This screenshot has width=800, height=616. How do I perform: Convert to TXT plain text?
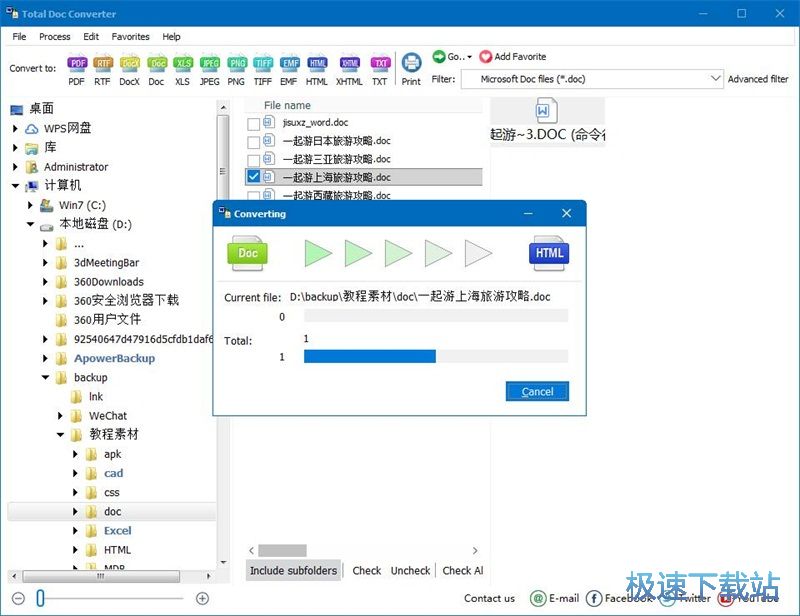click(380, 69)
